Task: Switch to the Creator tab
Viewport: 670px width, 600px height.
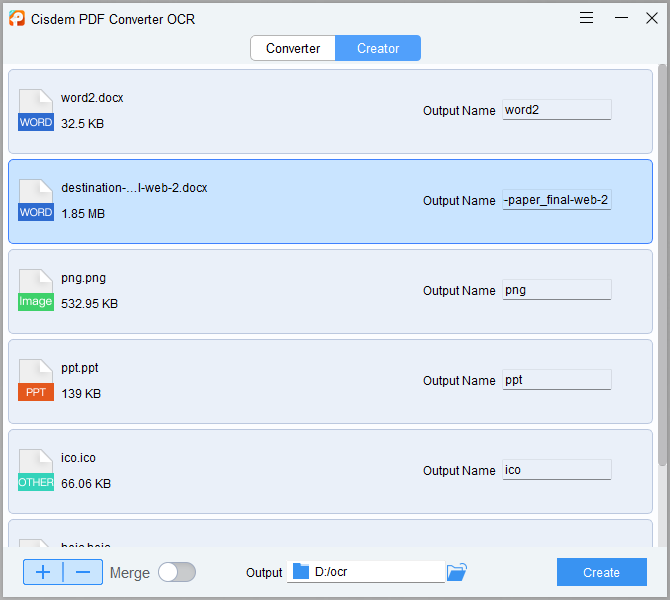Action: pyautogui.click(x=378, y=48)
